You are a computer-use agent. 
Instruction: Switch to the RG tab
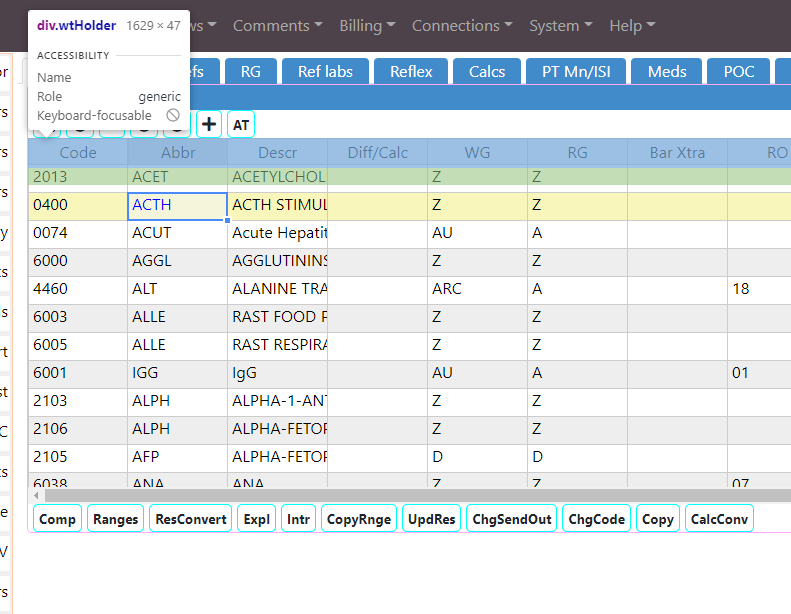(x=251, y=72)
